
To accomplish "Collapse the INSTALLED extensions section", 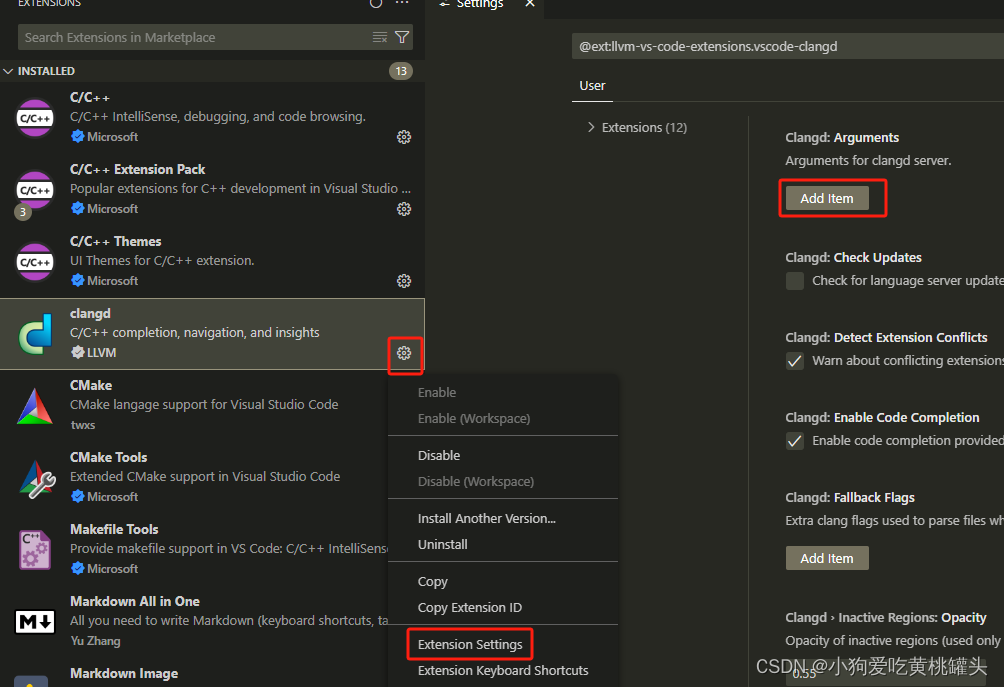I will [8, 70].
